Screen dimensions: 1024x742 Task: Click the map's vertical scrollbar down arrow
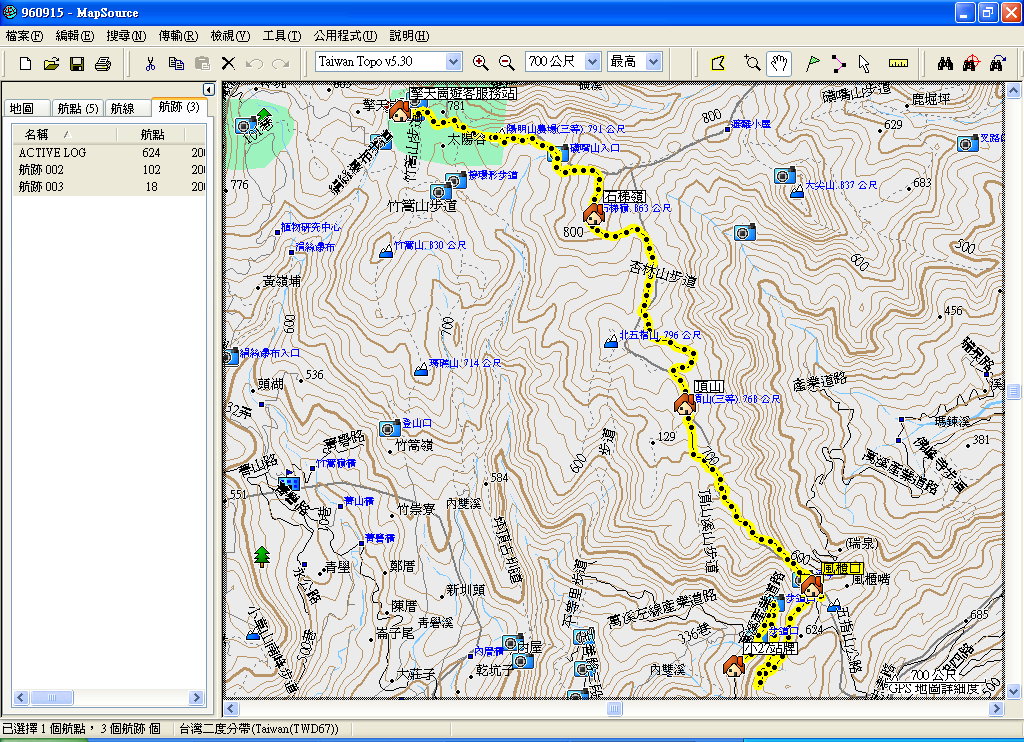1014,691
